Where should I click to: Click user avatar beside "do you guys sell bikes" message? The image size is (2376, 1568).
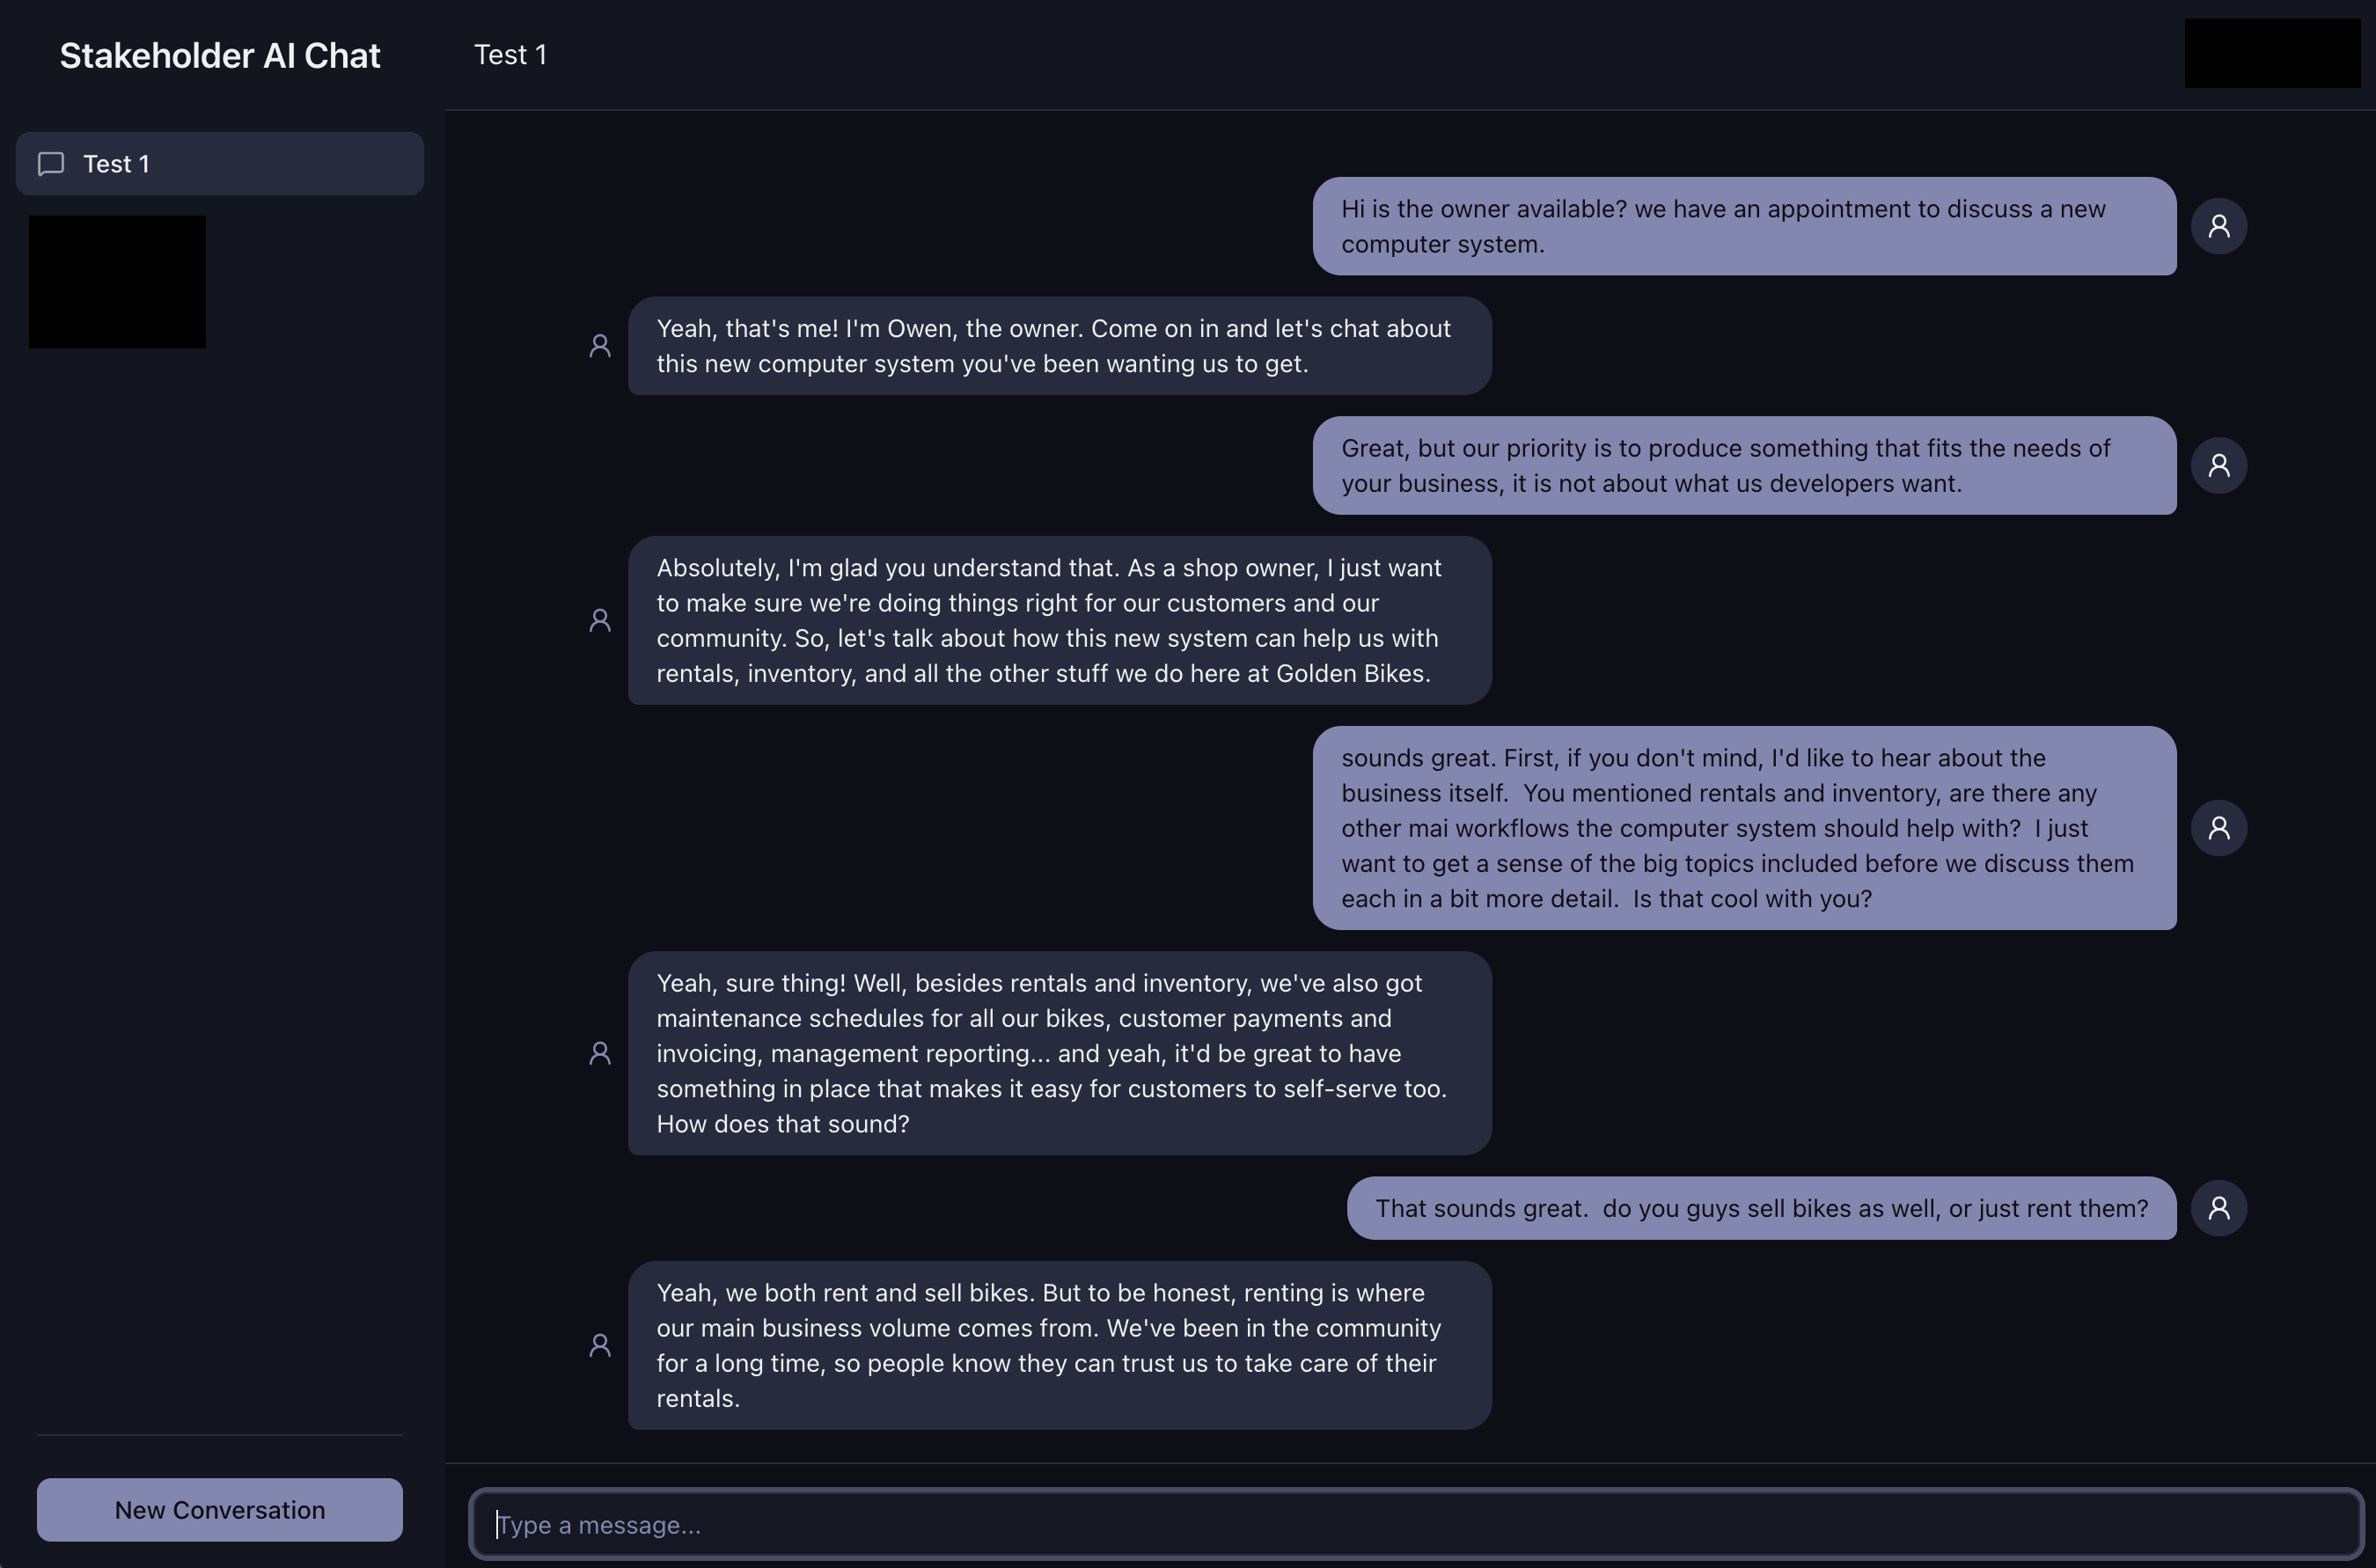(2218, 1208)
